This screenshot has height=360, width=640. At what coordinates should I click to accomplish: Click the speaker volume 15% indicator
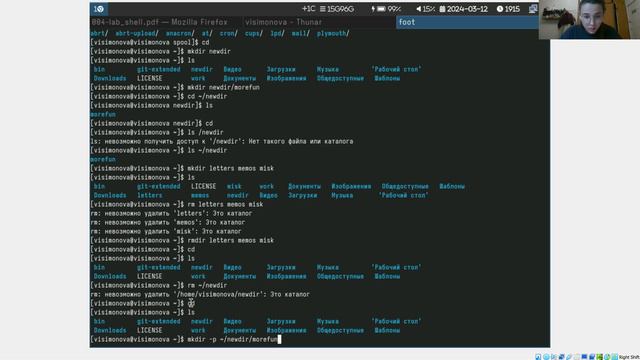[425, 9]
